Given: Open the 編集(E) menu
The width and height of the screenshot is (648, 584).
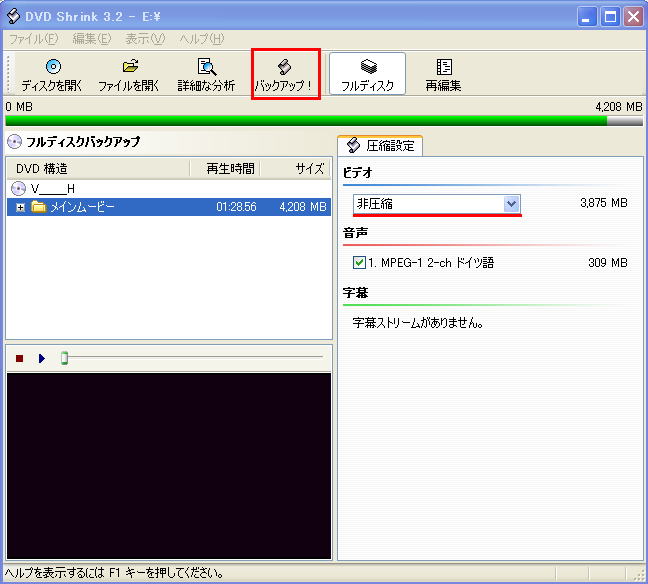Looking at the screenshot, I should point(92,39).
